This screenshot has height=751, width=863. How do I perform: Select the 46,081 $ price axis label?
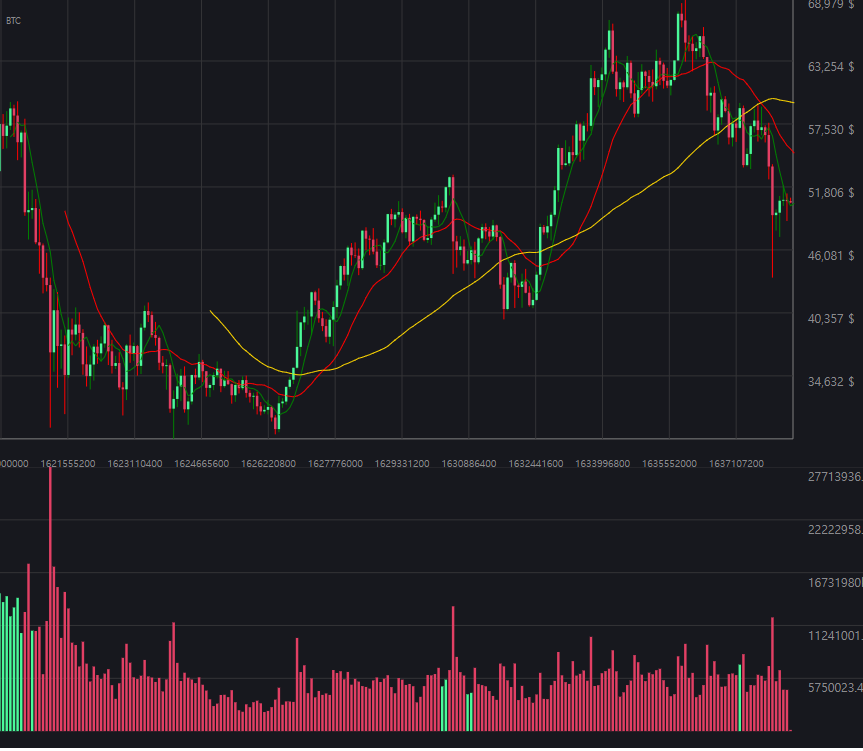click(831, 256)
